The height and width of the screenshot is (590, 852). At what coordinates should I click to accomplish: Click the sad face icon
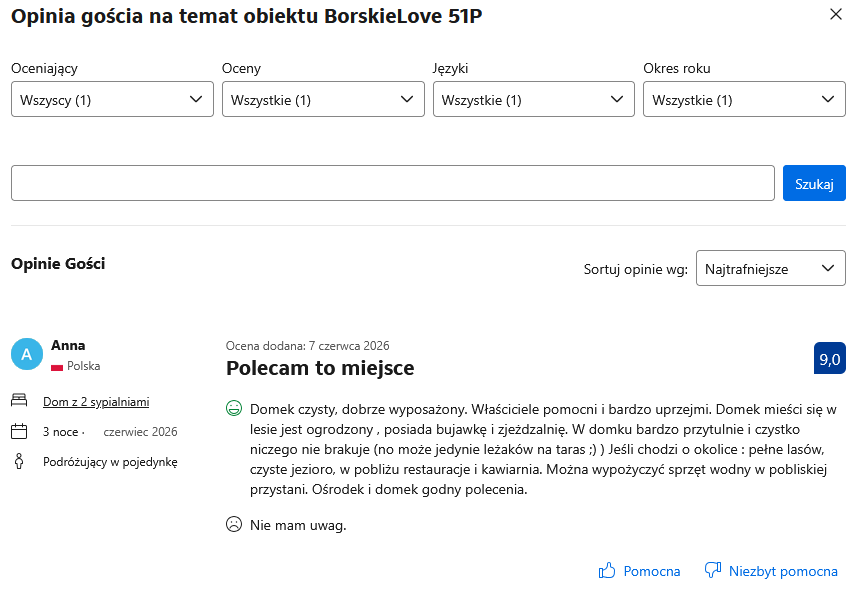(234, 524)
